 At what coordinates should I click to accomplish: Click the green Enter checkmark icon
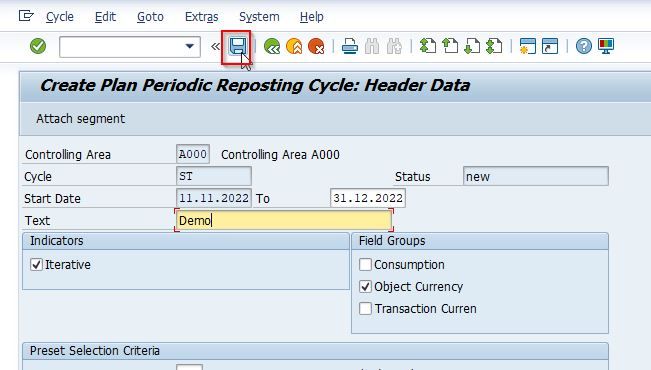(x=38, y=46)
